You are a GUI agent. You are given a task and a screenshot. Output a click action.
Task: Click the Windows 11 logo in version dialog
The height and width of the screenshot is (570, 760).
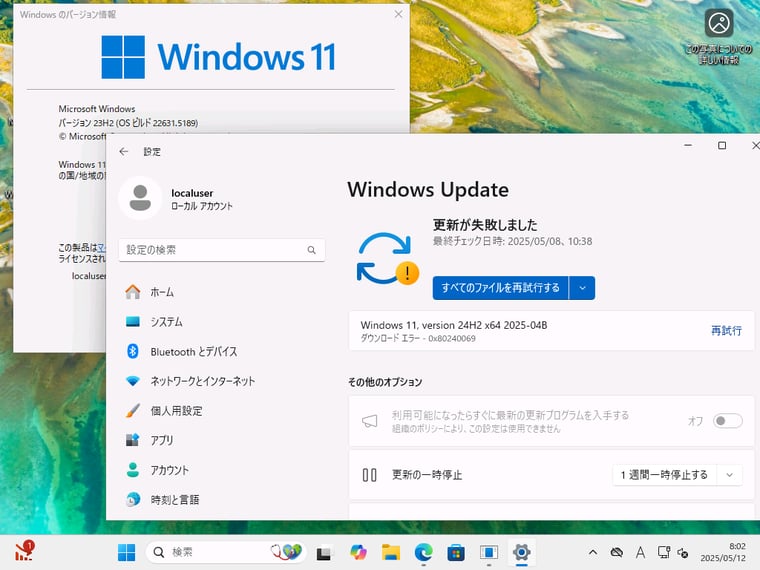tap(219, 57)
